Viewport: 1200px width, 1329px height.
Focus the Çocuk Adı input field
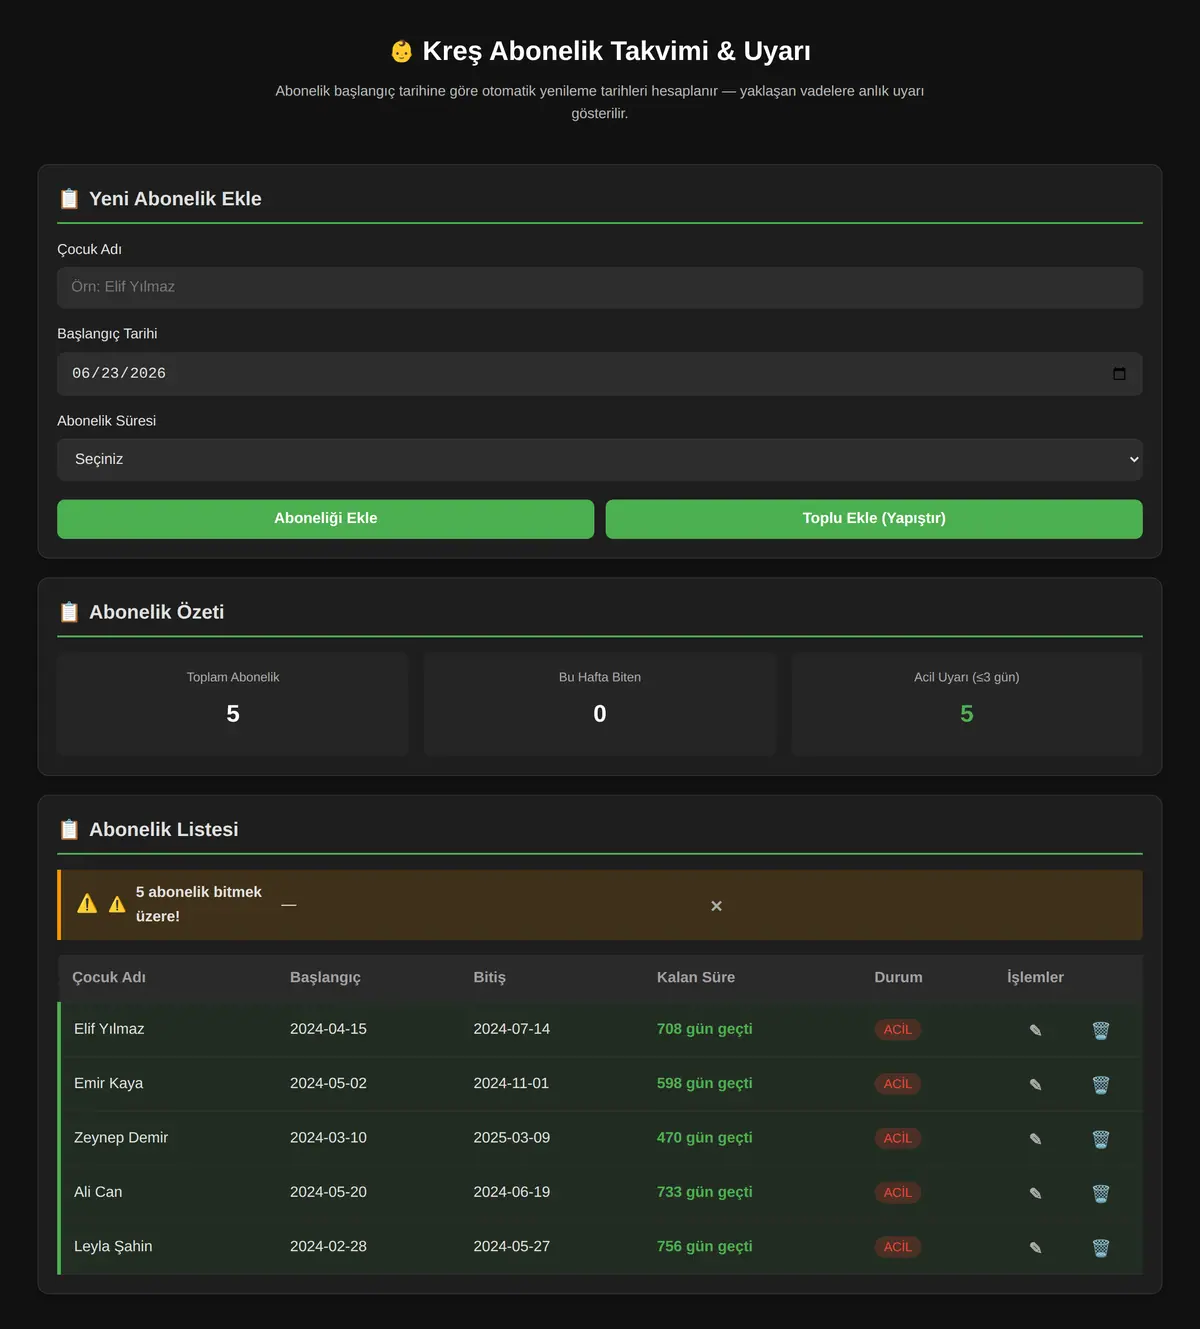coord(600,287)
